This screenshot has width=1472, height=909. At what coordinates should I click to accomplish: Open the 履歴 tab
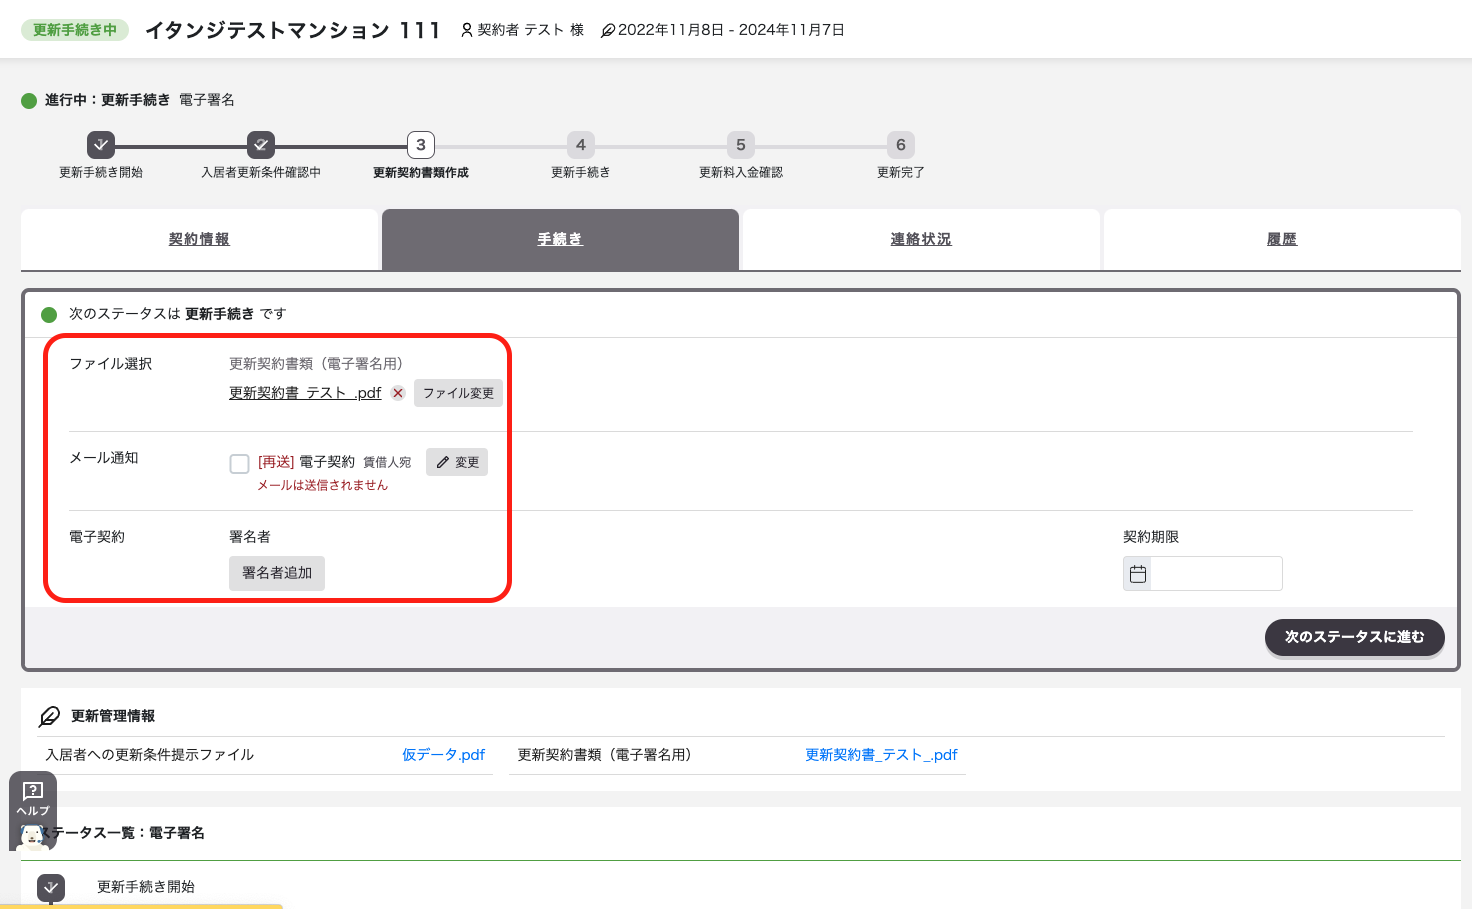1282,239
